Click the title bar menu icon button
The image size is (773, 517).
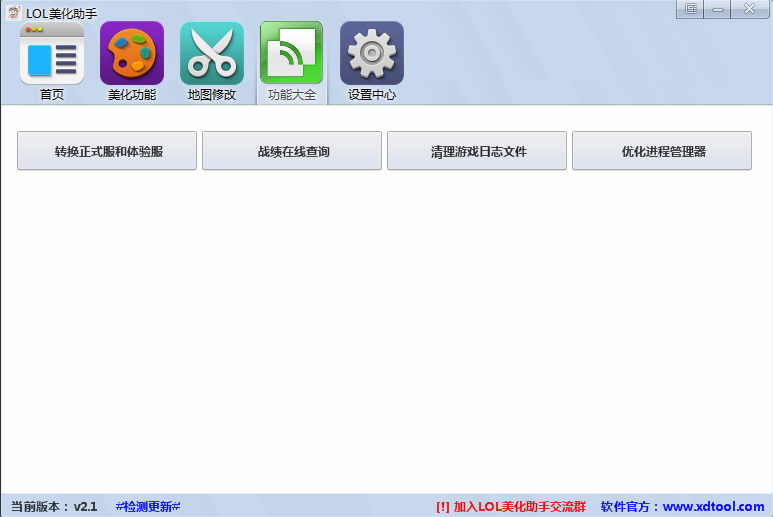[691, 9]
